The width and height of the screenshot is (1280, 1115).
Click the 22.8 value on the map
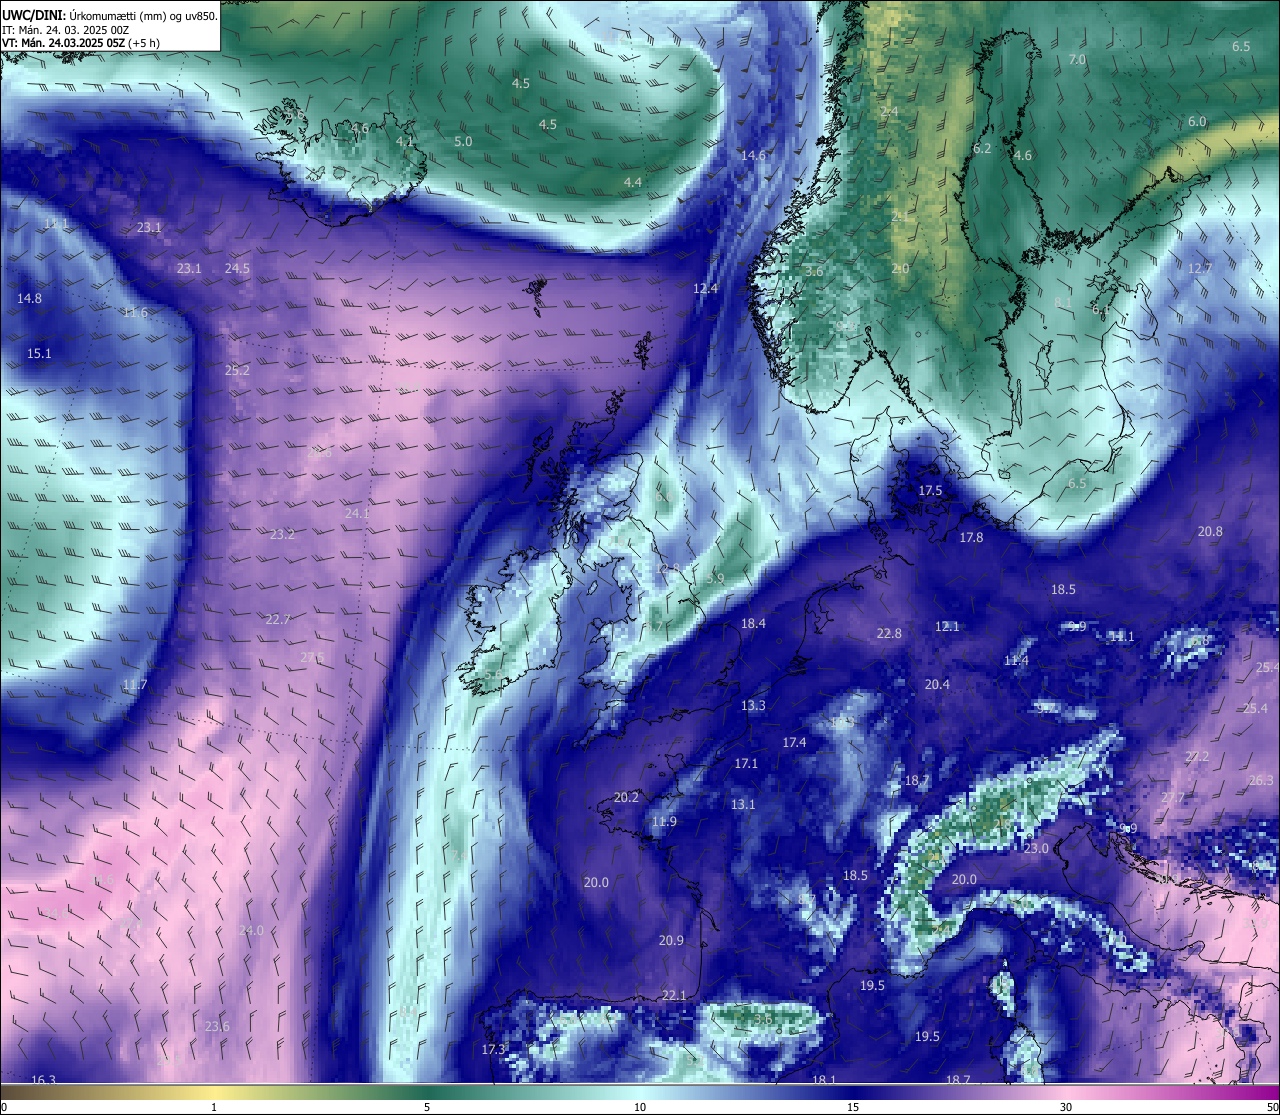pyautogui.click(x=889, y=633)
